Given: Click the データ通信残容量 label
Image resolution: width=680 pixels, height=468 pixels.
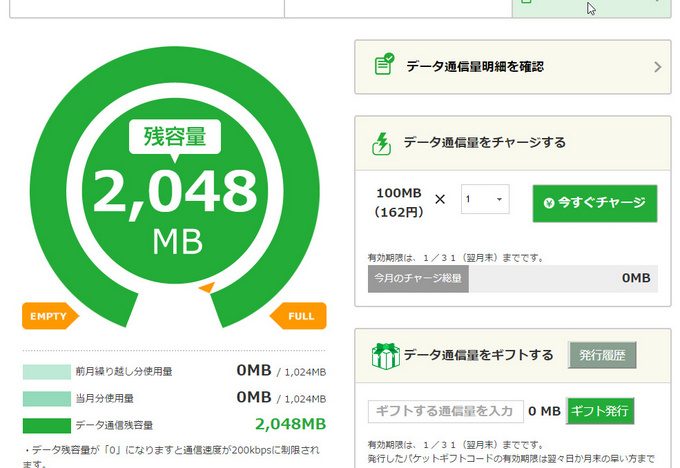Looking at the screenshot, I should [x=114, y=425].
